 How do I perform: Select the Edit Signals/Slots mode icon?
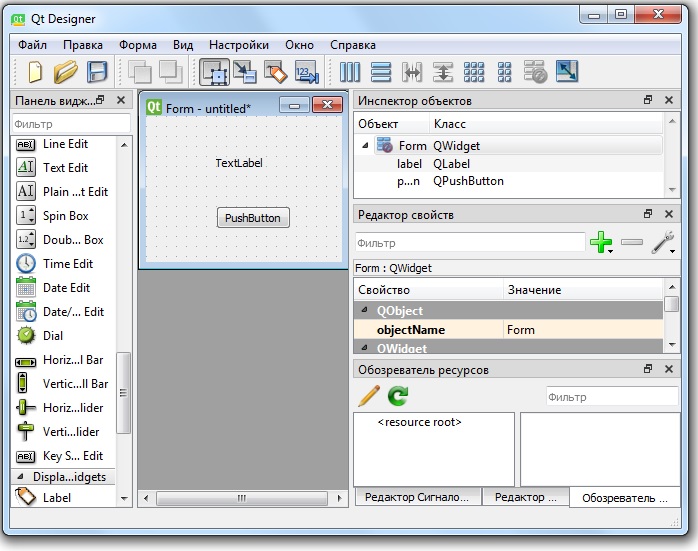[245, 72]
